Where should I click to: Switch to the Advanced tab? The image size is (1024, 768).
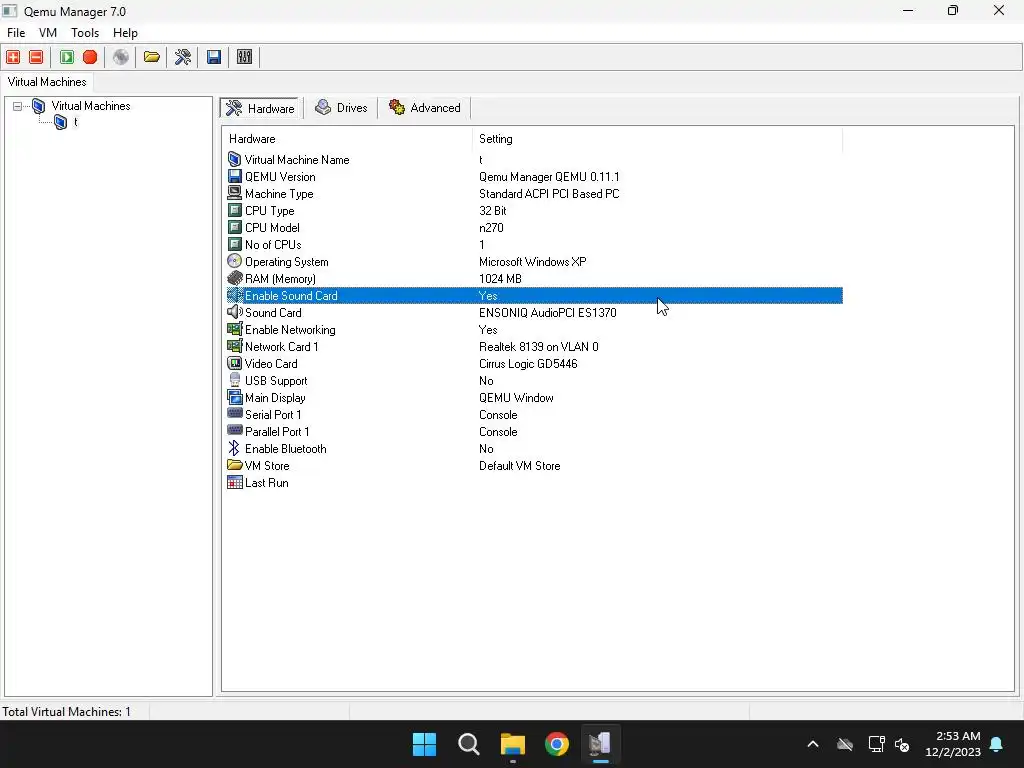pos(424,108)
